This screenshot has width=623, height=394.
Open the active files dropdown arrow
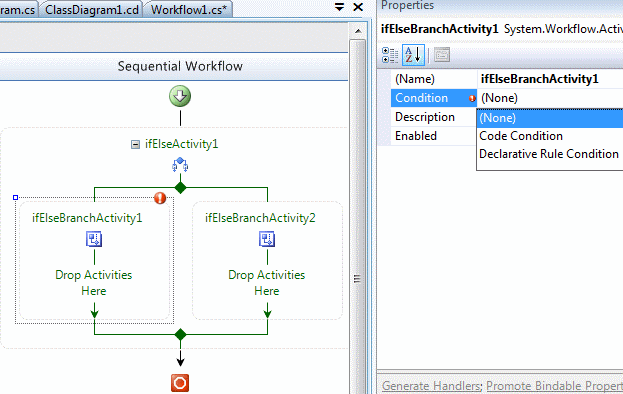339,7
